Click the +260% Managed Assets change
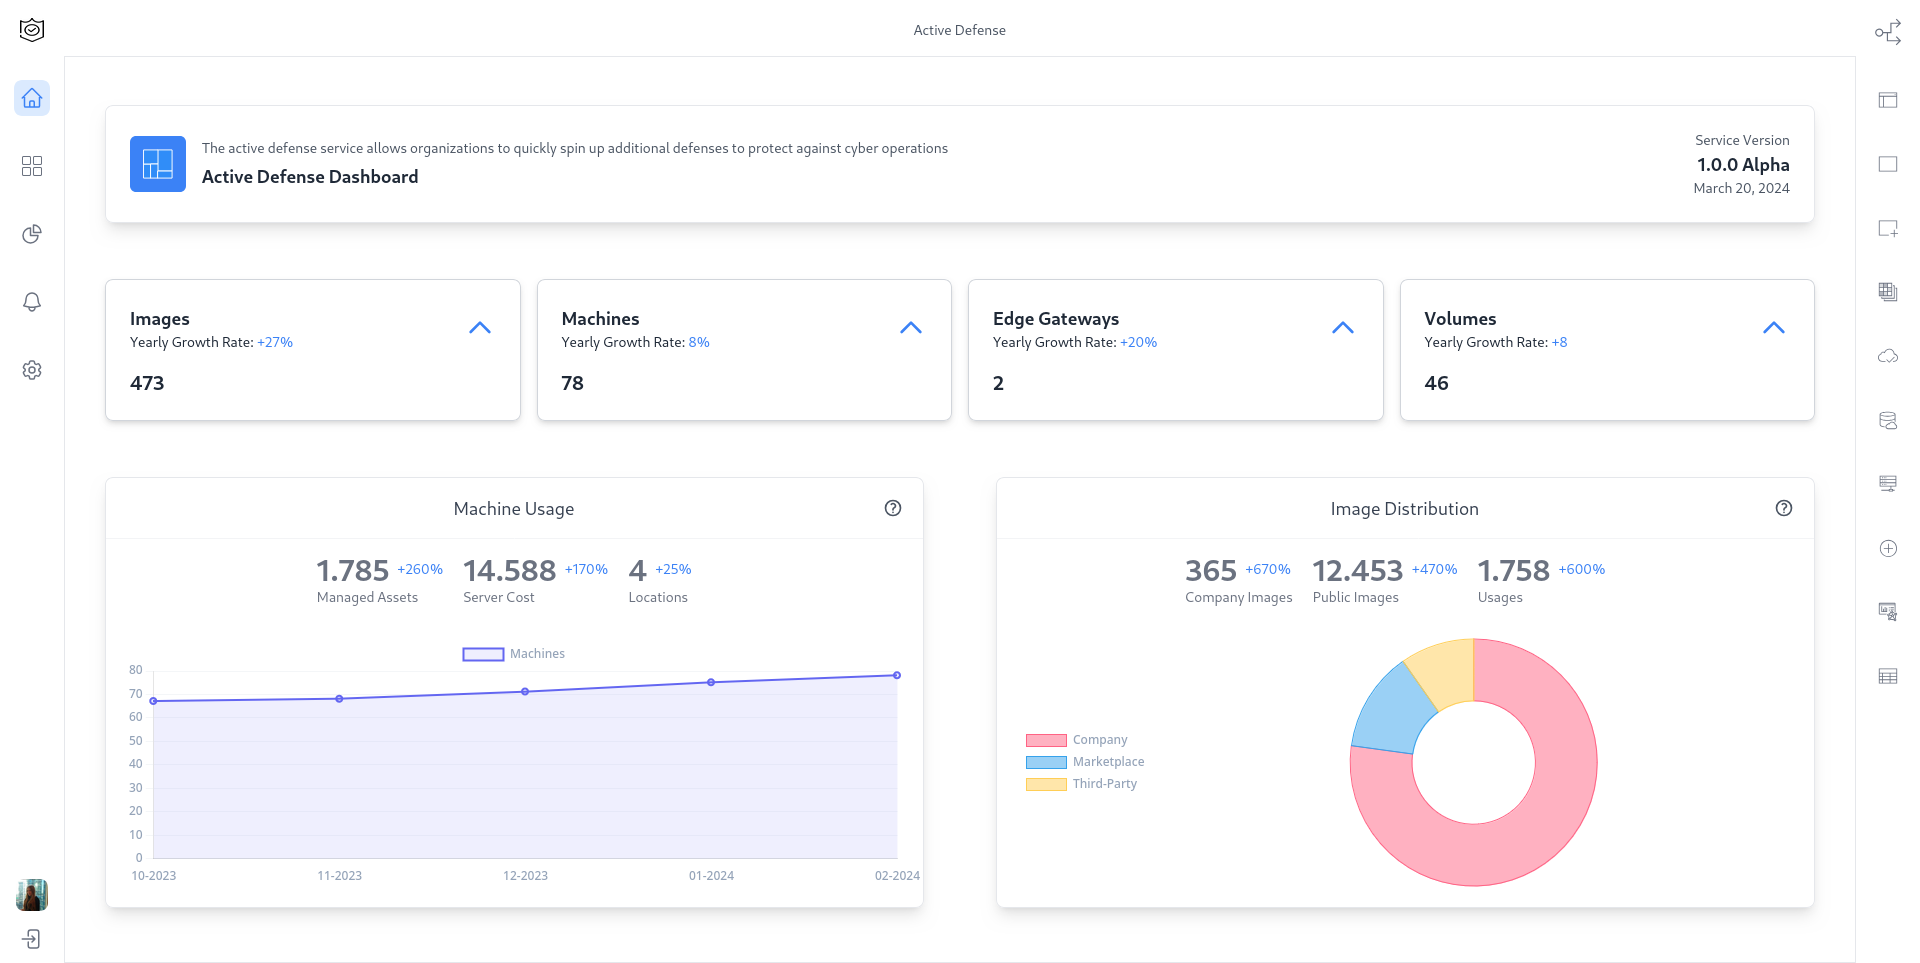 pyautogui.click(x=420, y=569)
